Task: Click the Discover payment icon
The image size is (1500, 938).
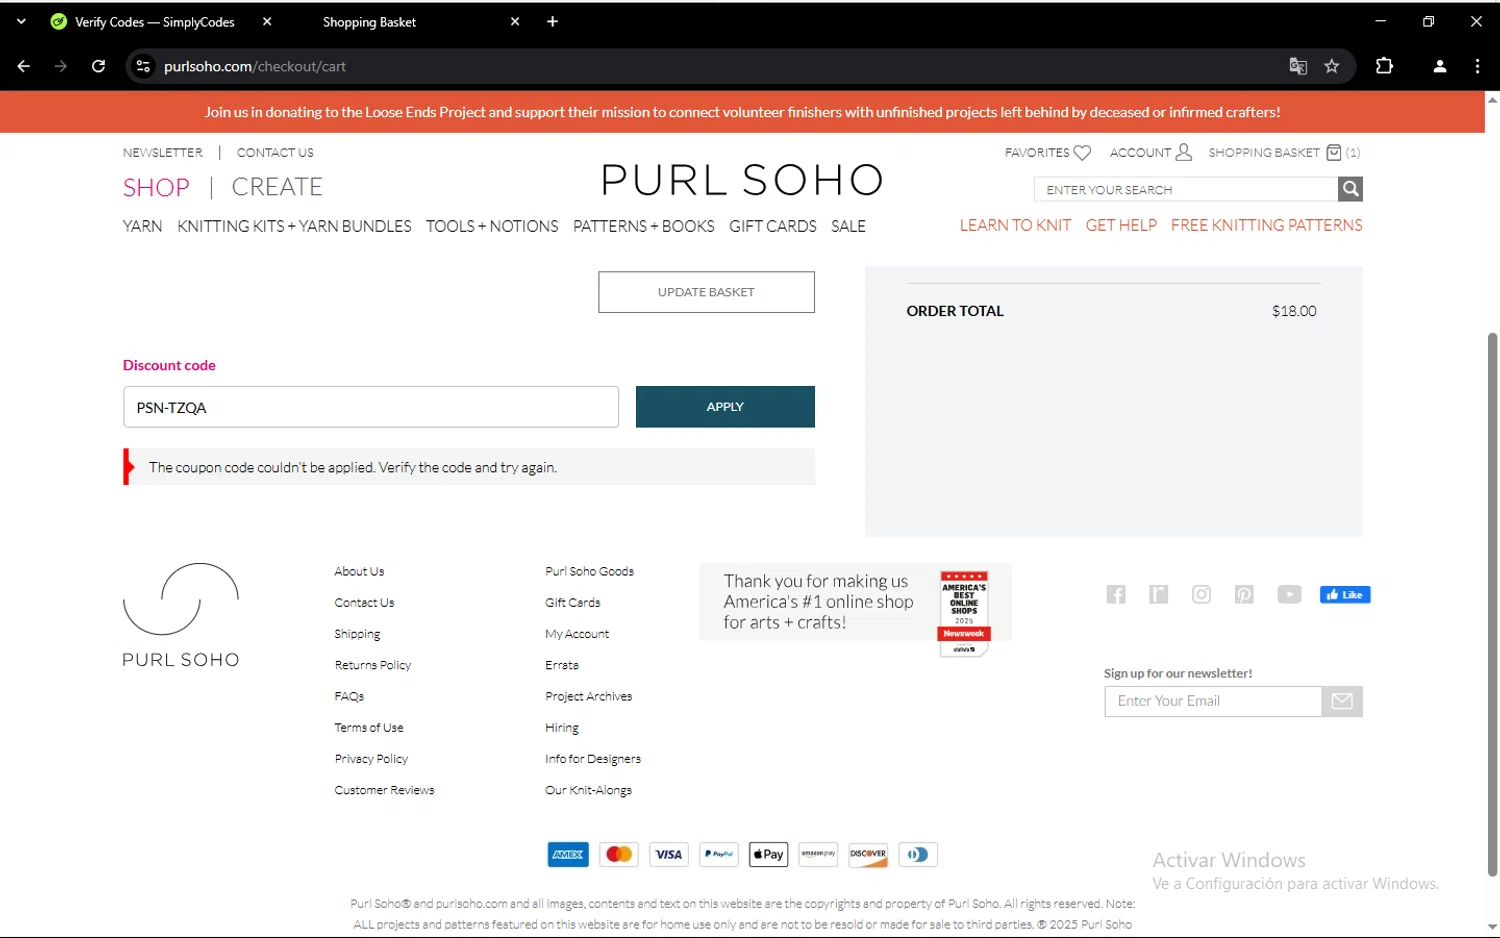Action: coord(868,854)
